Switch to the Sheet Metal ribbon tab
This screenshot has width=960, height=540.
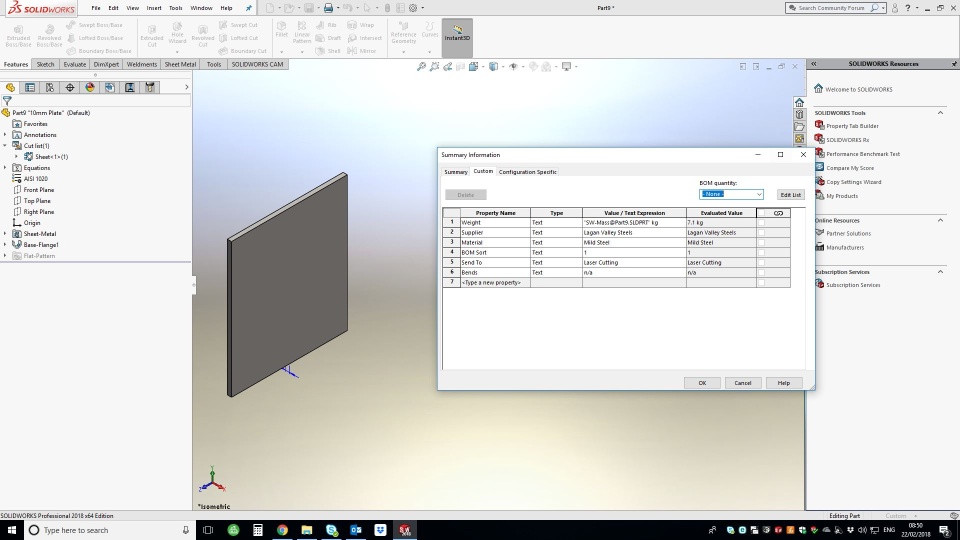(180, 64)
